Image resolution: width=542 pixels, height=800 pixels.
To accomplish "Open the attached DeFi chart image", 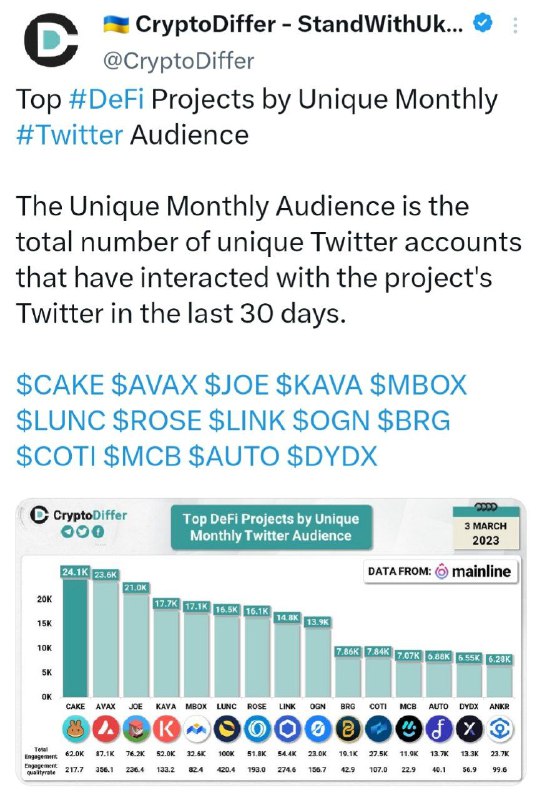I will pyautogui.click(x=271, y=641).
